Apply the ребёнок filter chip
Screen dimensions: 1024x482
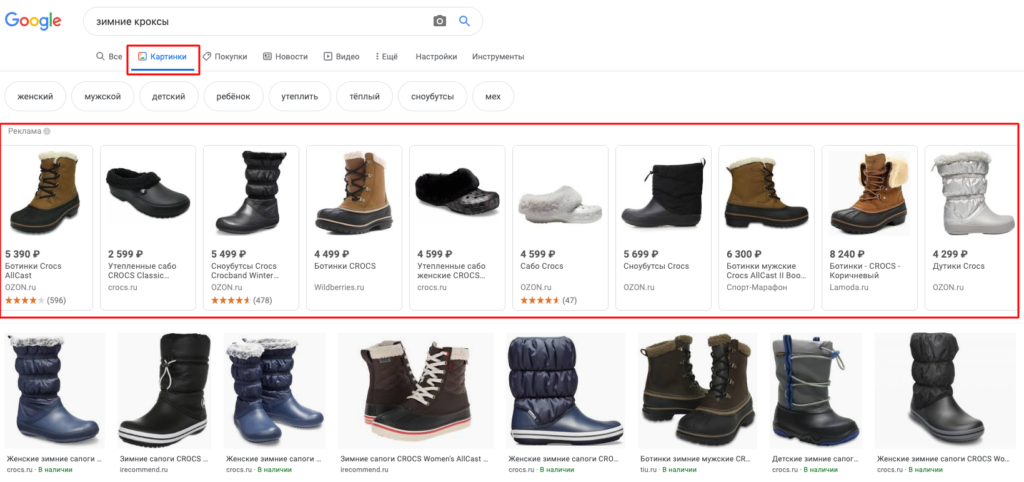coord(233,96)
